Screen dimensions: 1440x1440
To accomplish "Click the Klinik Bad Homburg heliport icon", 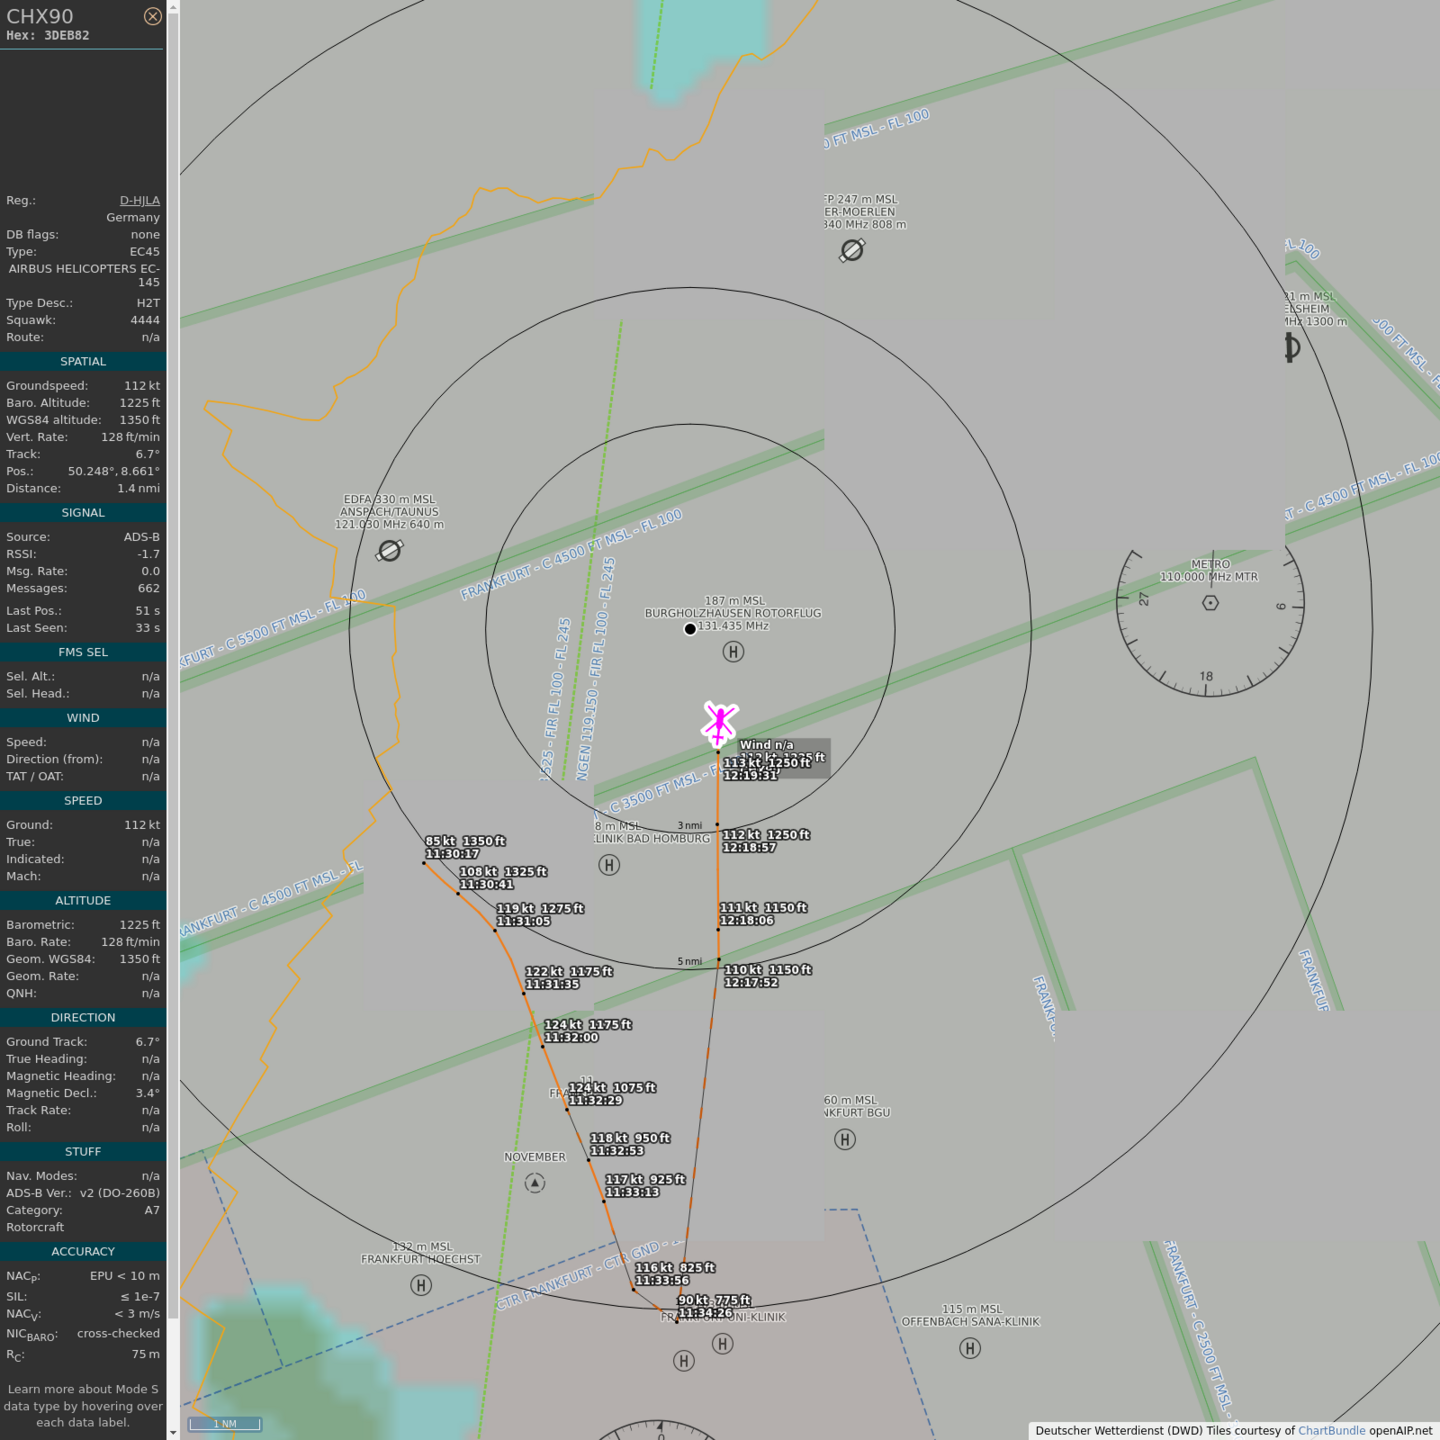I will click(x=609, y=865).
